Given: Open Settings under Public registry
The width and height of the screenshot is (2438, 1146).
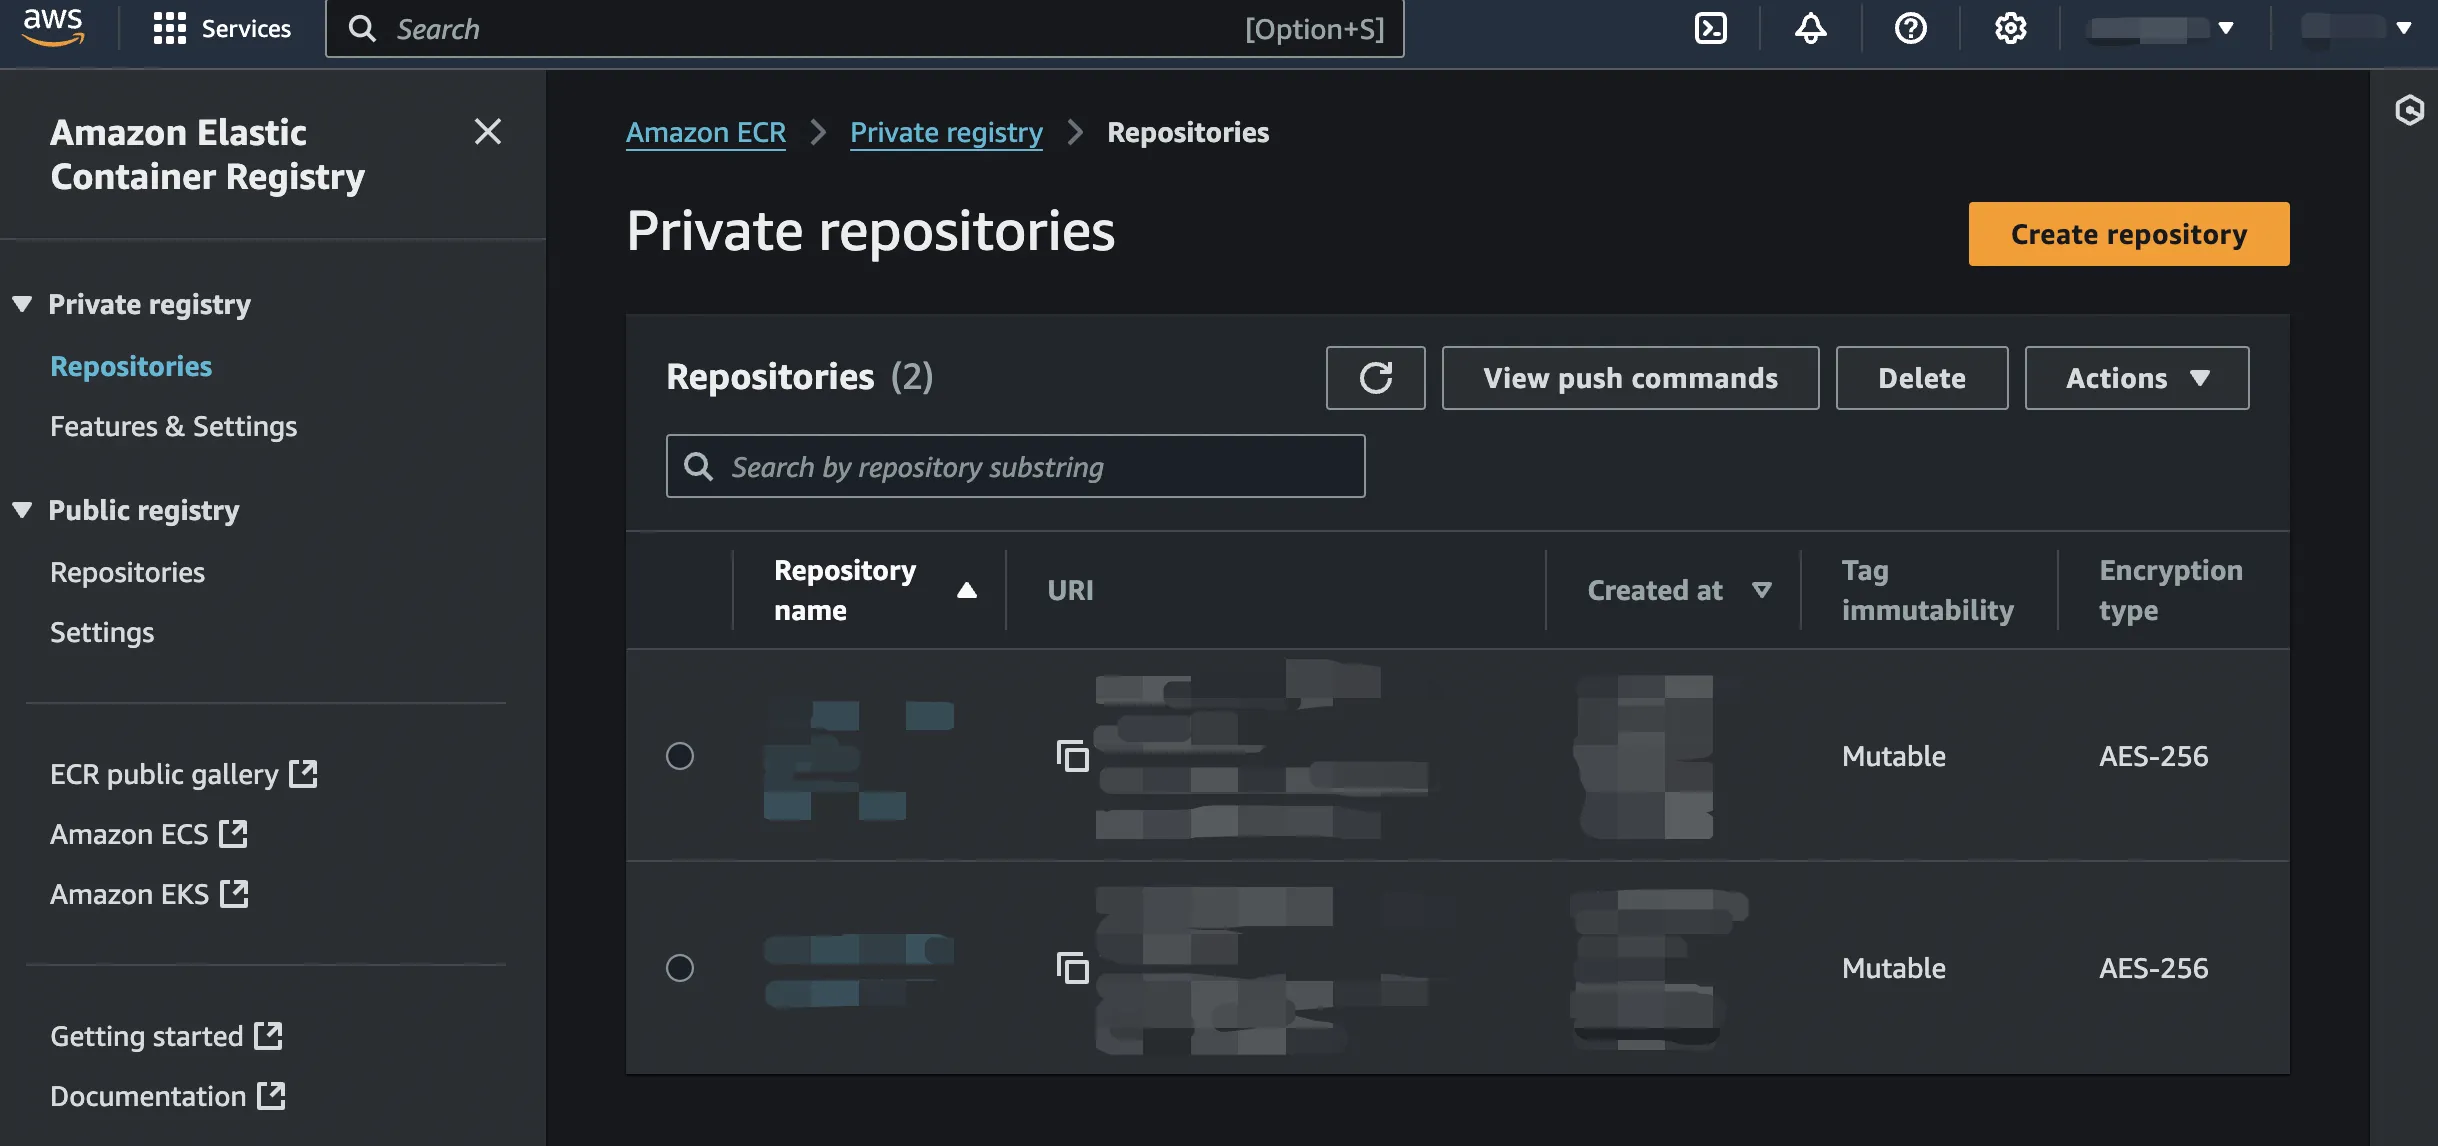Looking at the screenshot, I should coord(102,632).
